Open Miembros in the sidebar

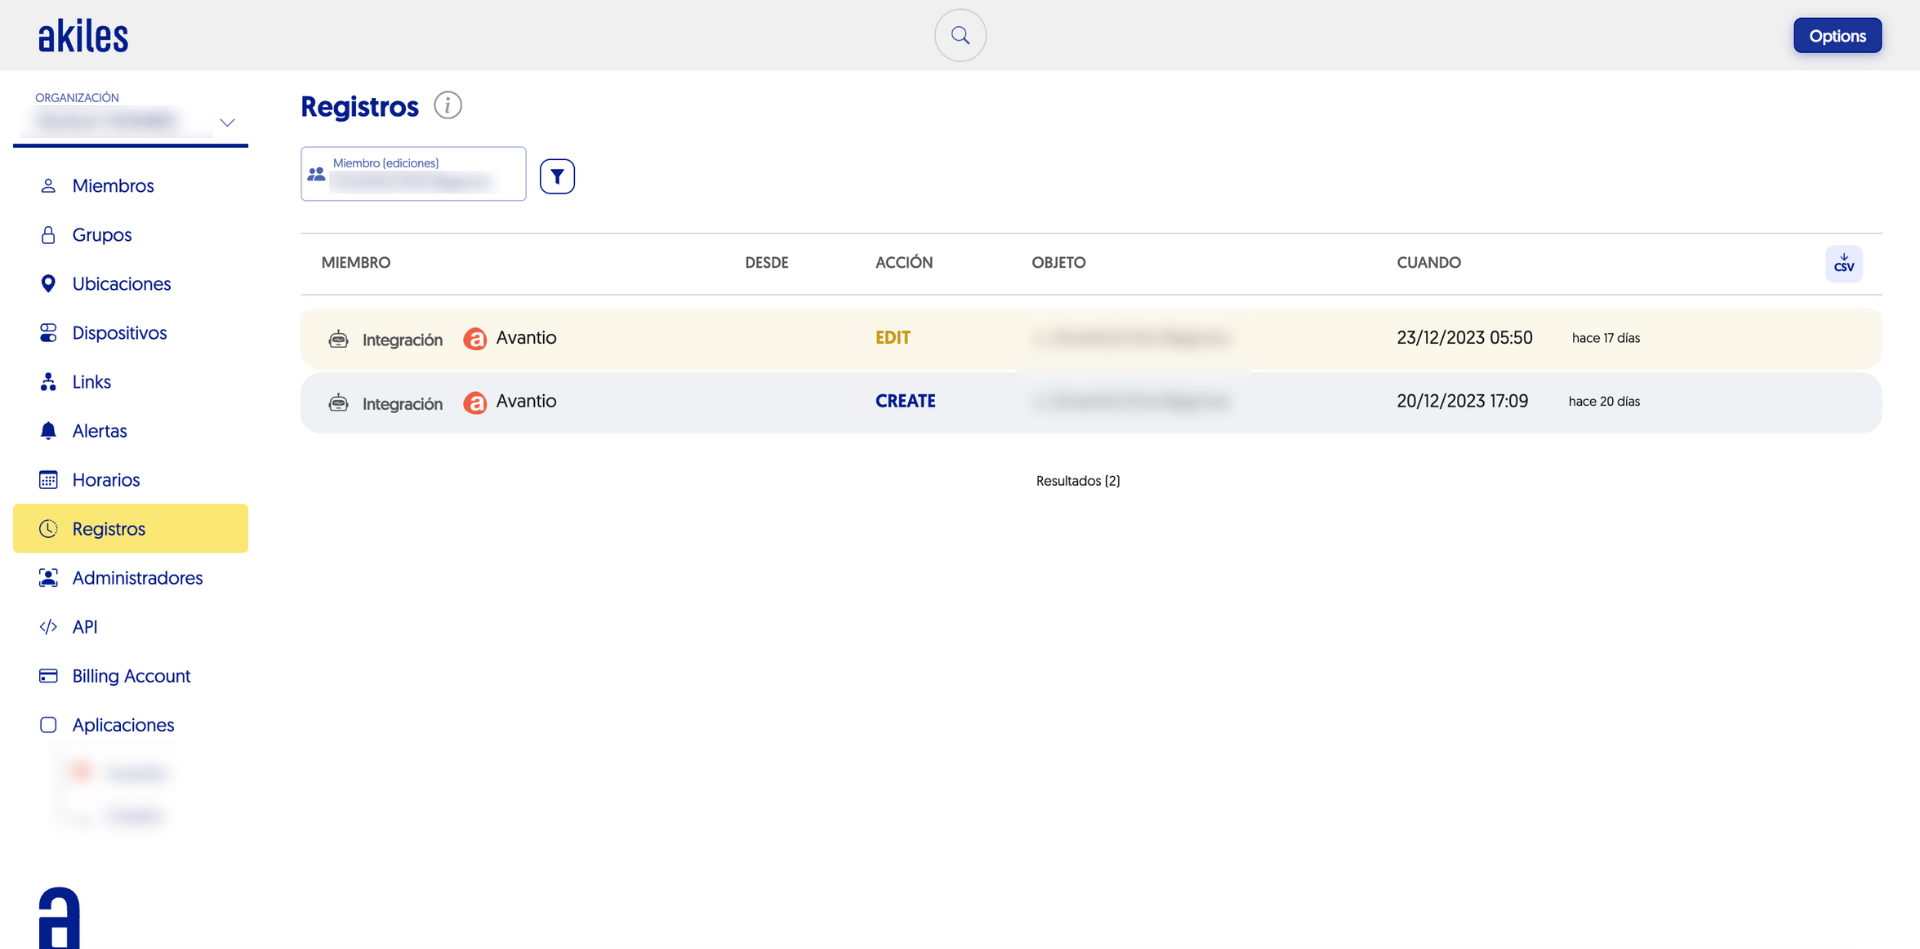(112, 186)
